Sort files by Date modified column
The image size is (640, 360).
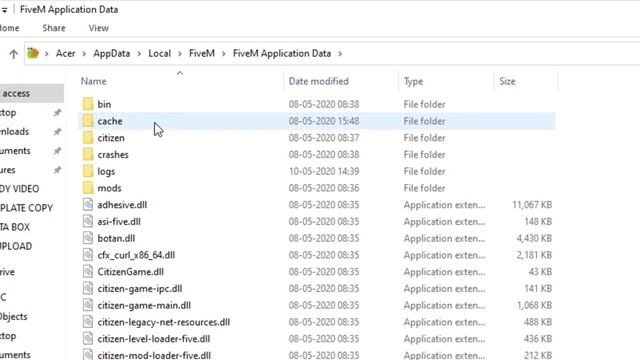click(318, 81)
